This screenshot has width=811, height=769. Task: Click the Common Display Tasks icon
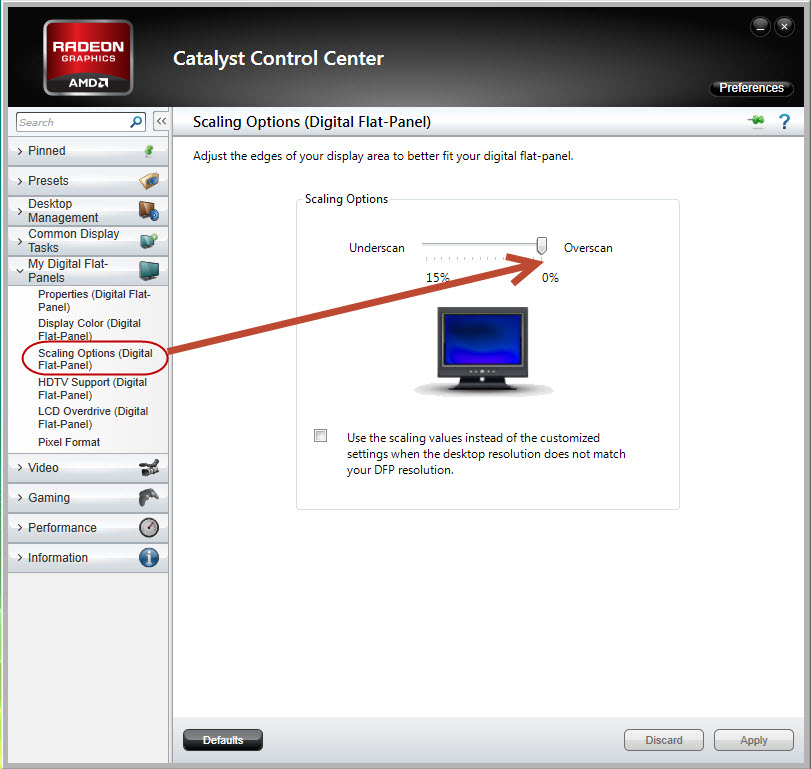(148, 240)
